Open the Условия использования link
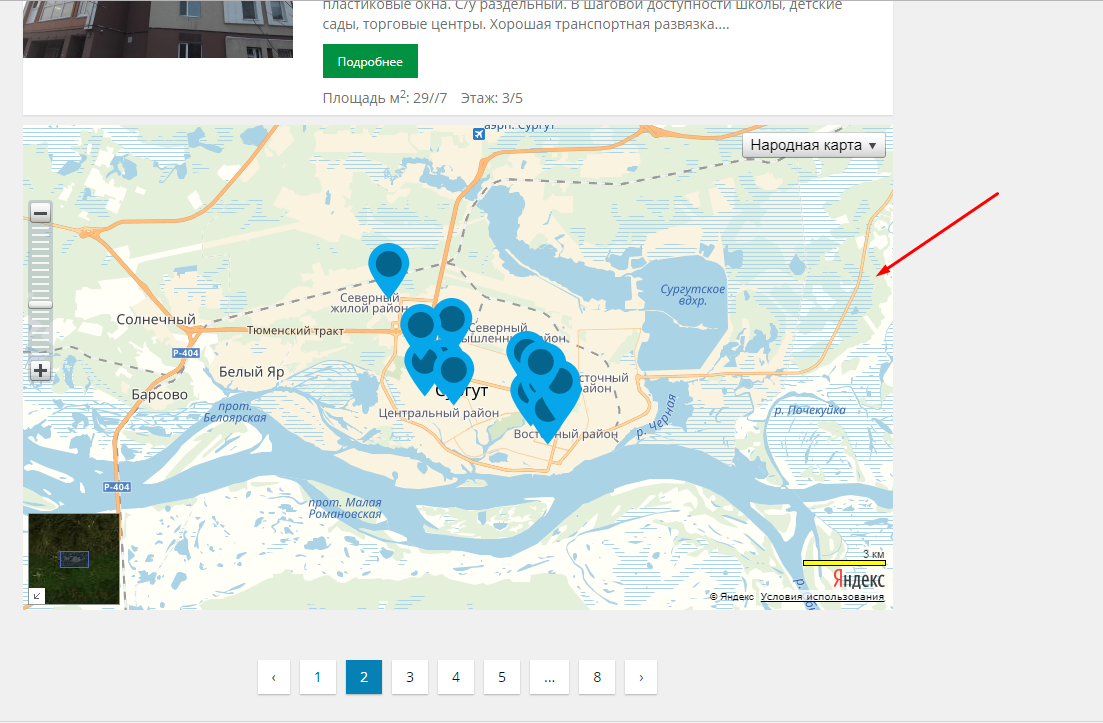 pos(822,597)
